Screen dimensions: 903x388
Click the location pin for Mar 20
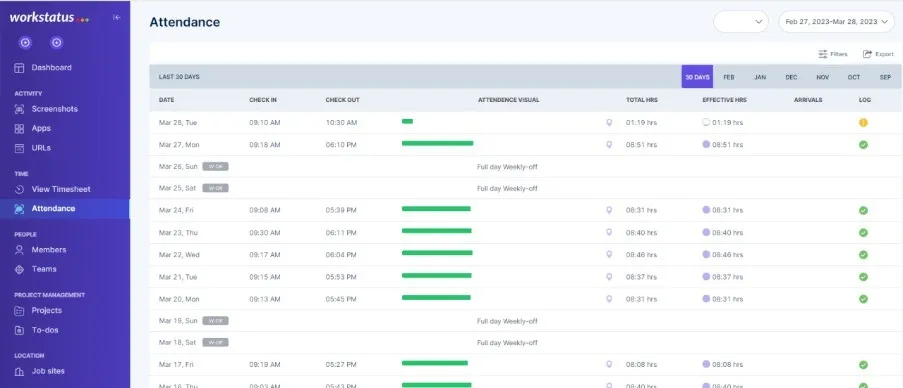(609, 299)
